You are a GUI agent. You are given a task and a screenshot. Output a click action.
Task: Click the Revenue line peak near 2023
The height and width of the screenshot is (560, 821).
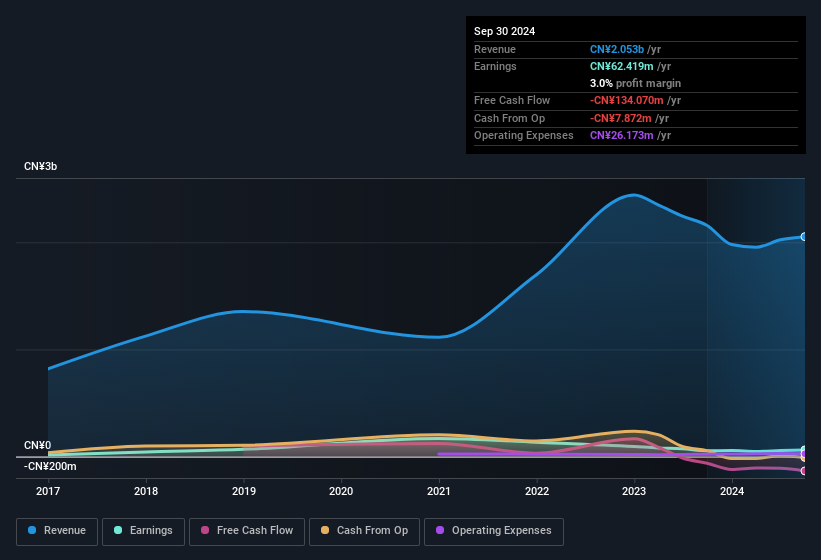(634, 195)
